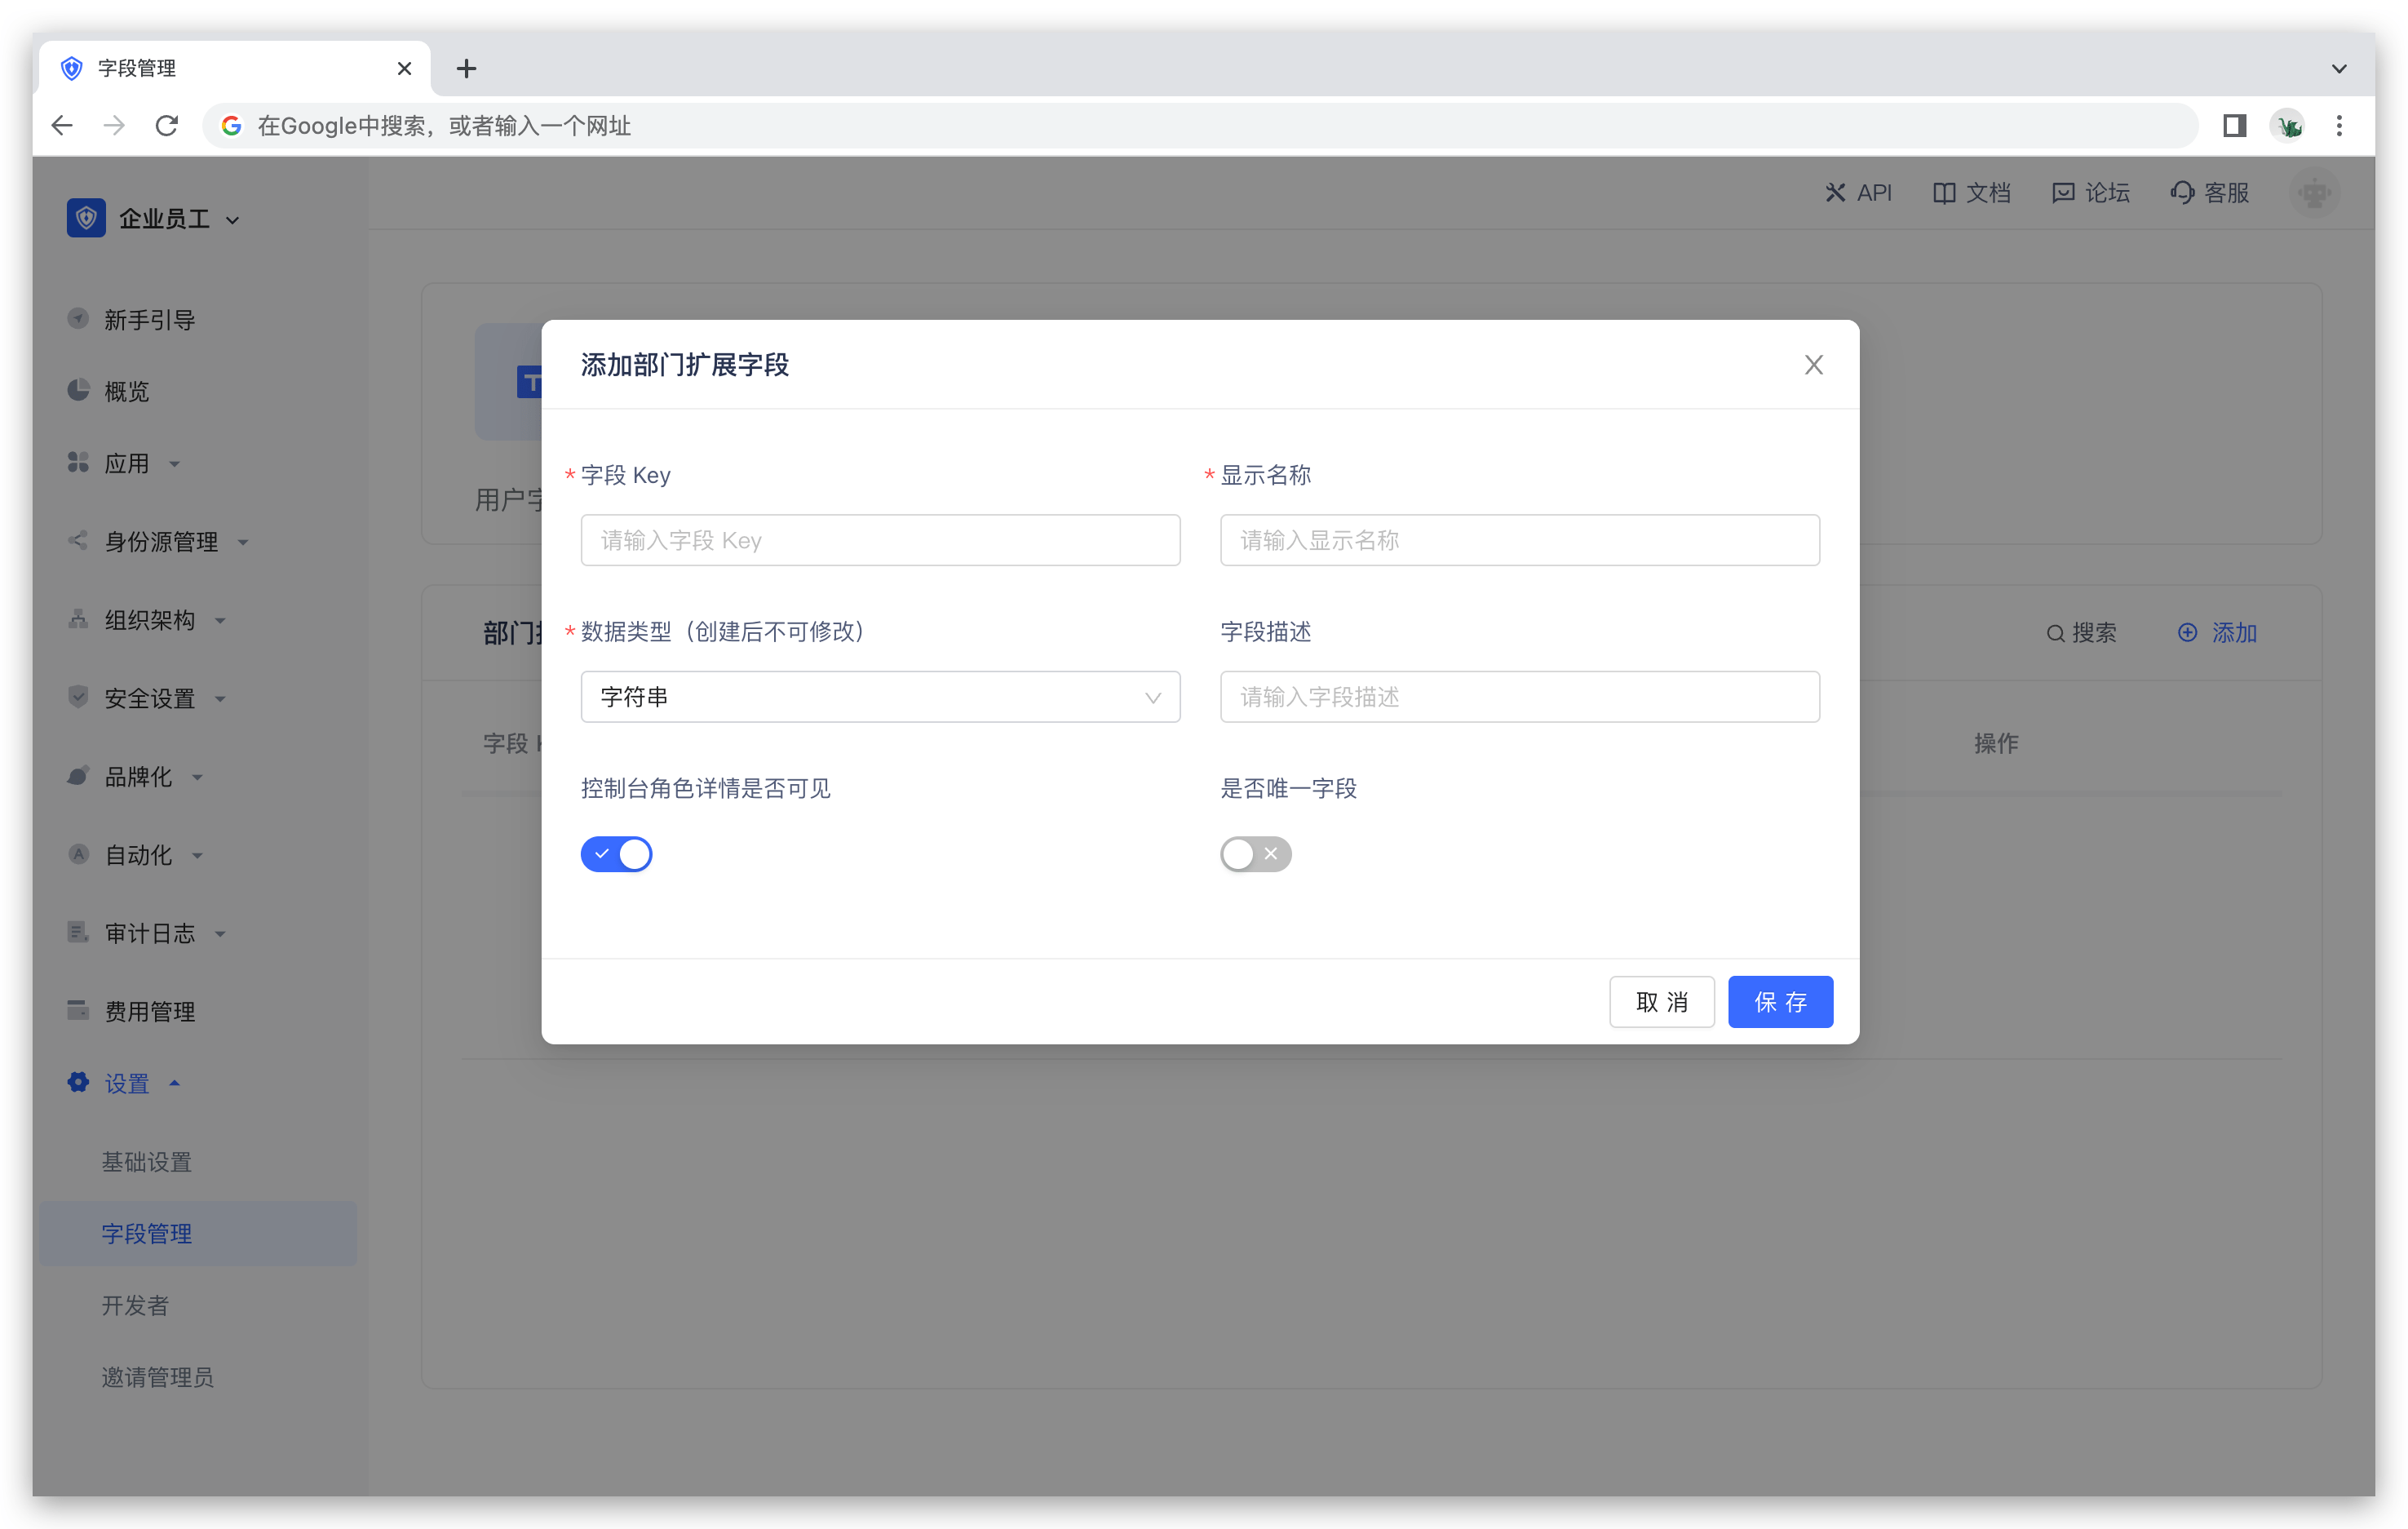Viewport: 2408px width, 1529px height.
Task: Select 字段管理 in sidebar
Action: [x=147, y=1233]
